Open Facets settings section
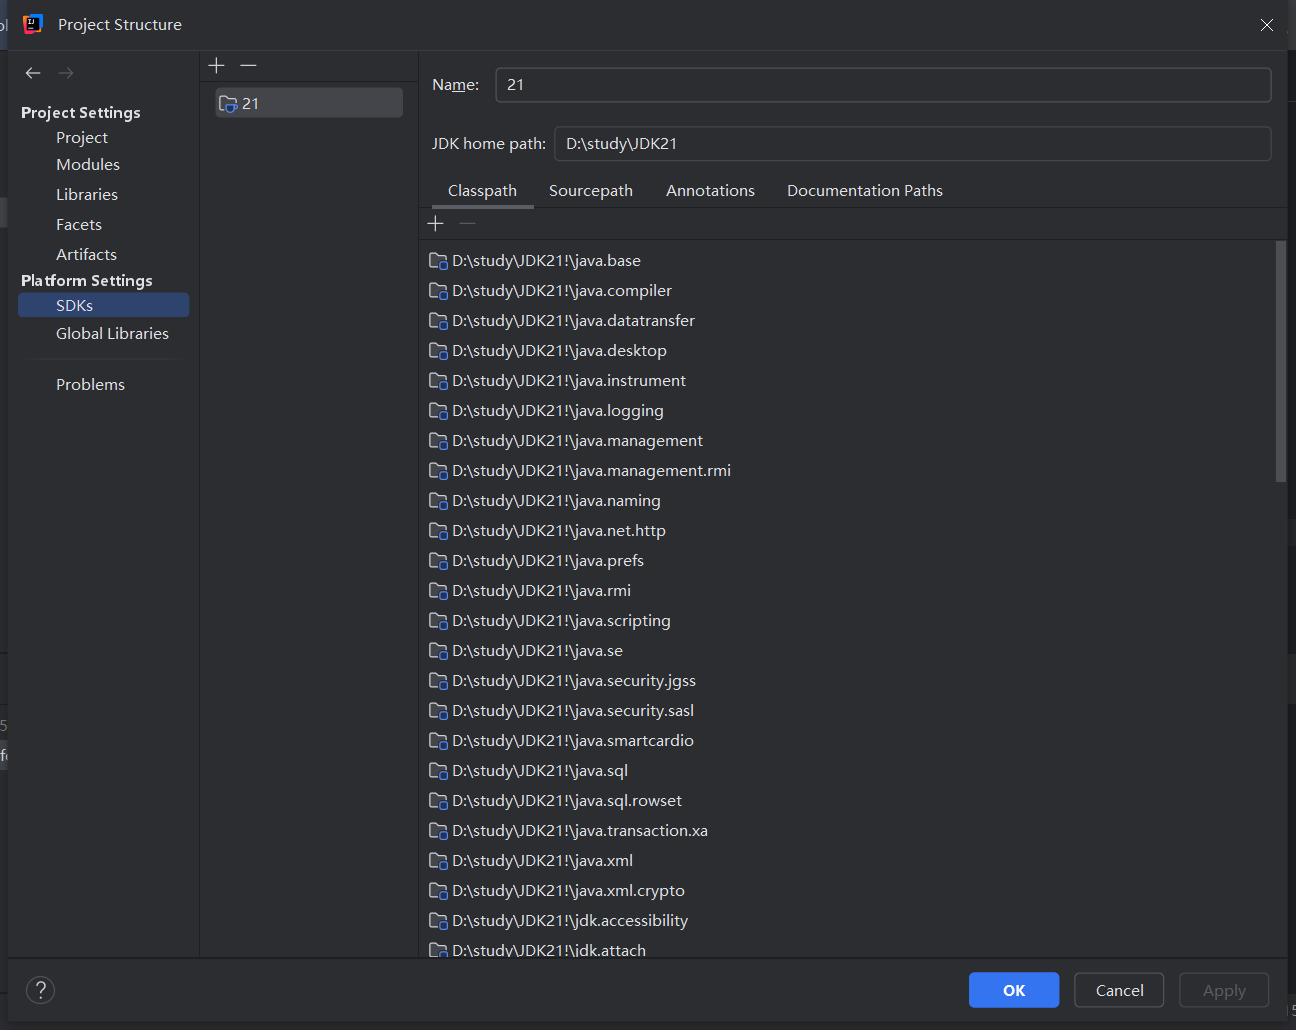 tap(79, 224)
